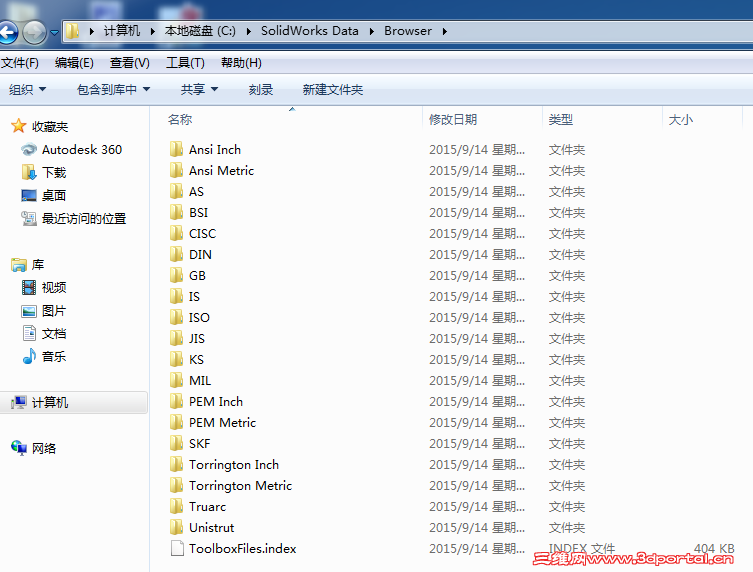Click the 刻录 toolbar button
Viewport: 753px width, 572px height.
tap(261, 89)
